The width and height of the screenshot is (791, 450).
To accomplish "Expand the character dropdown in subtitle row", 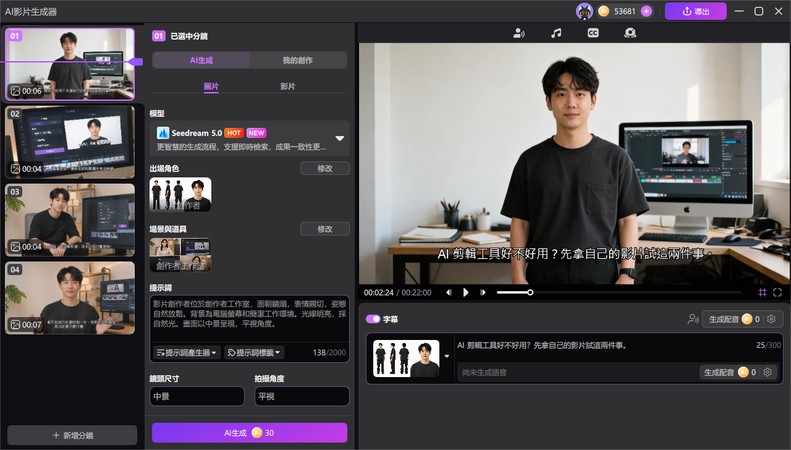I will click(x=446, y=356).
